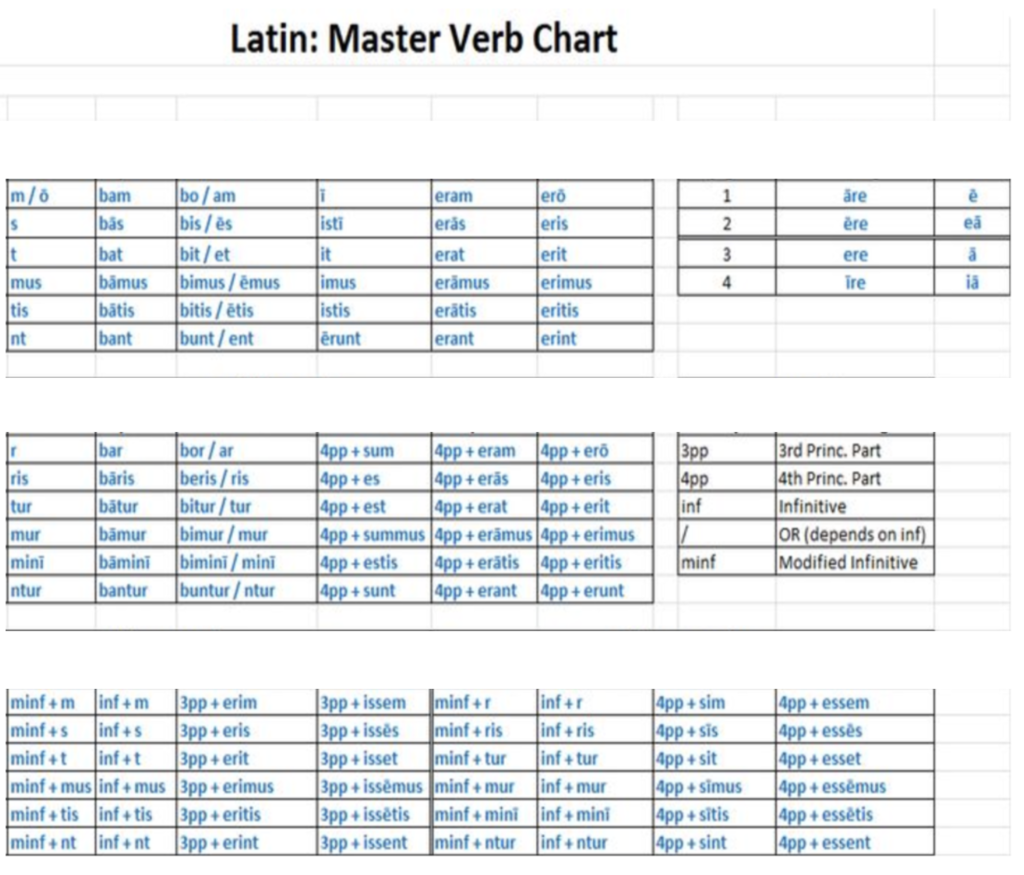Select the 'Latin: Master Verb Chart' title
This screenshot has height=875, width=1024.
click(423, 38)
